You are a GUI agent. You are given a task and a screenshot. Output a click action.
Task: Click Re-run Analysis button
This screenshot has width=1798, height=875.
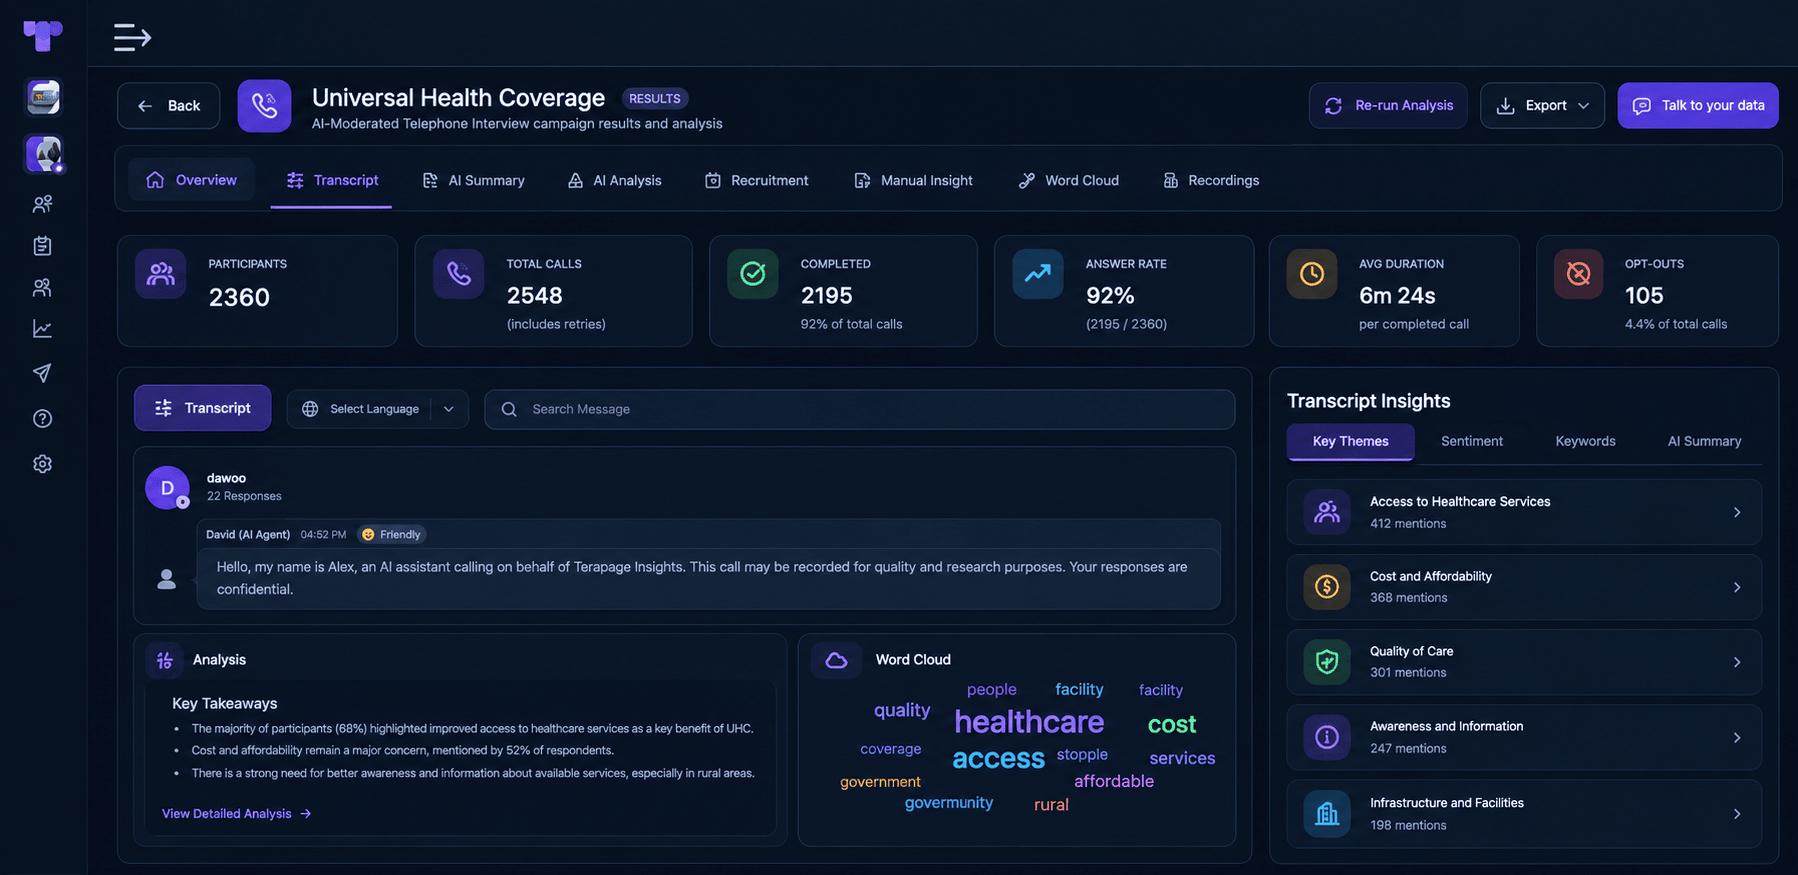coord(1388,106)
